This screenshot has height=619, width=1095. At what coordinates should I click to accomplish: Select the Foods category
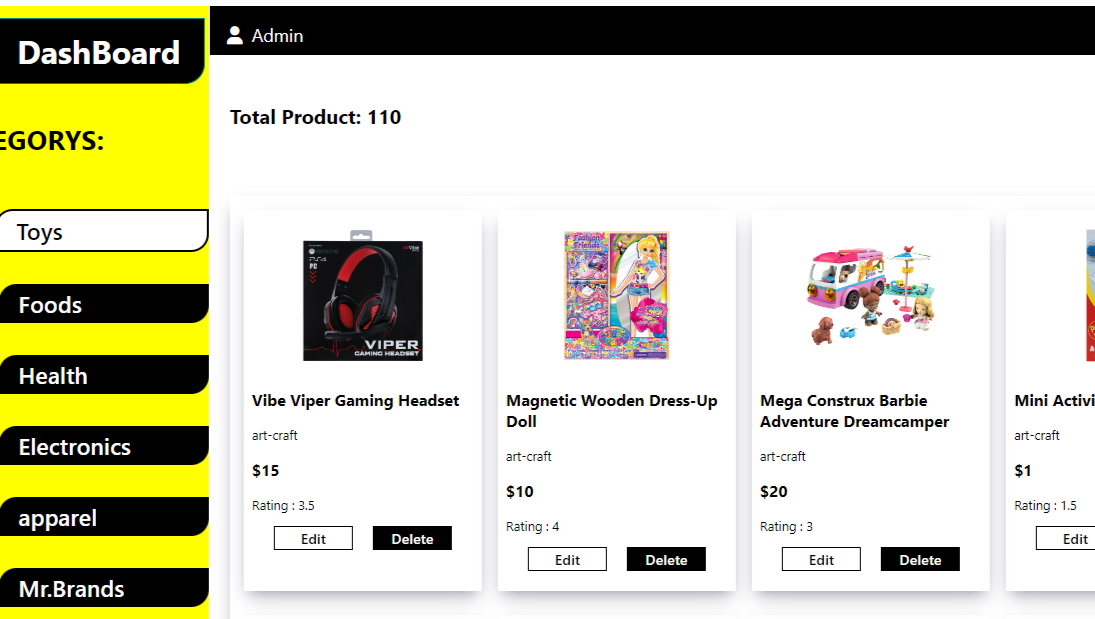[x=103, y=304]
